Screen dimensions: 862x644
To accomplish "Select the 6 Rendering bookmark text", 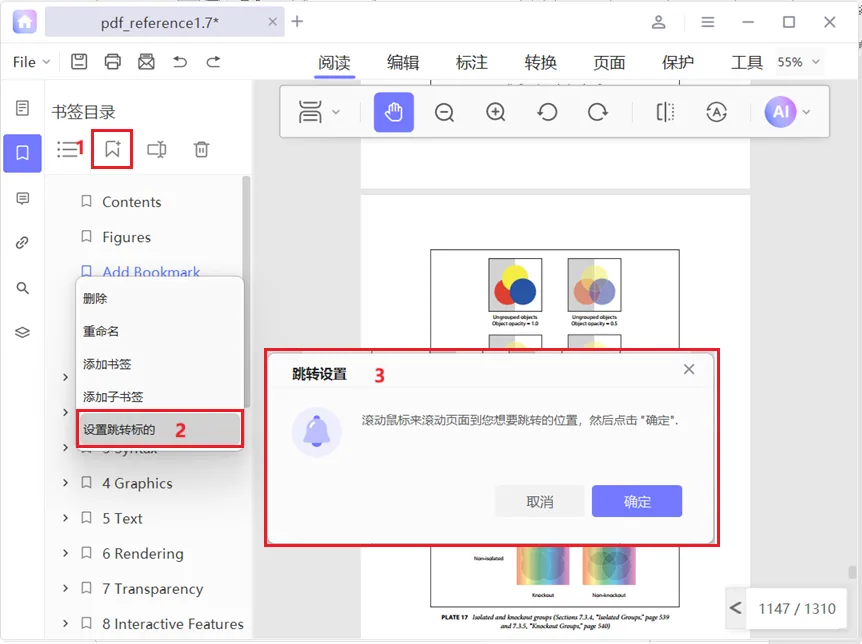I will [x=143, y=553].
